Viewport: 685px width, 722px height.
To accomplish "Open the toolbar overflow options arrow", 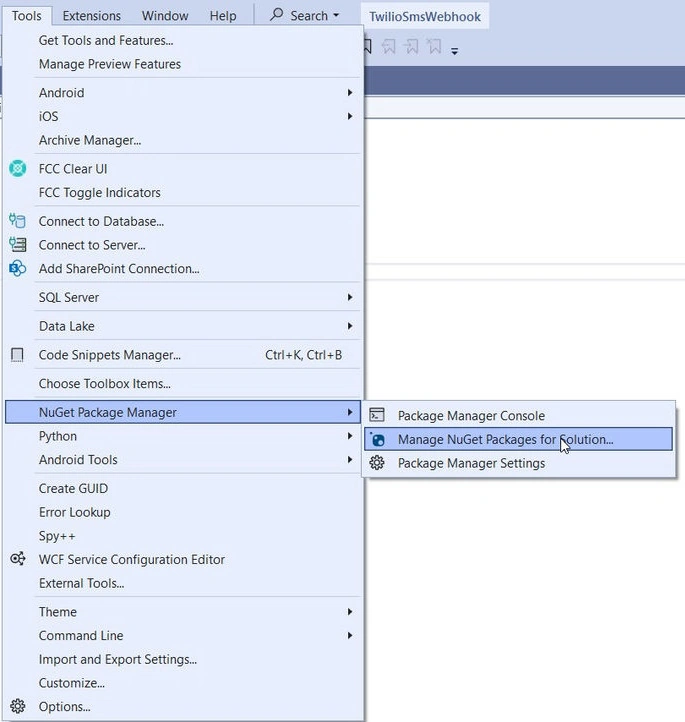I will [x=454, y=51].
